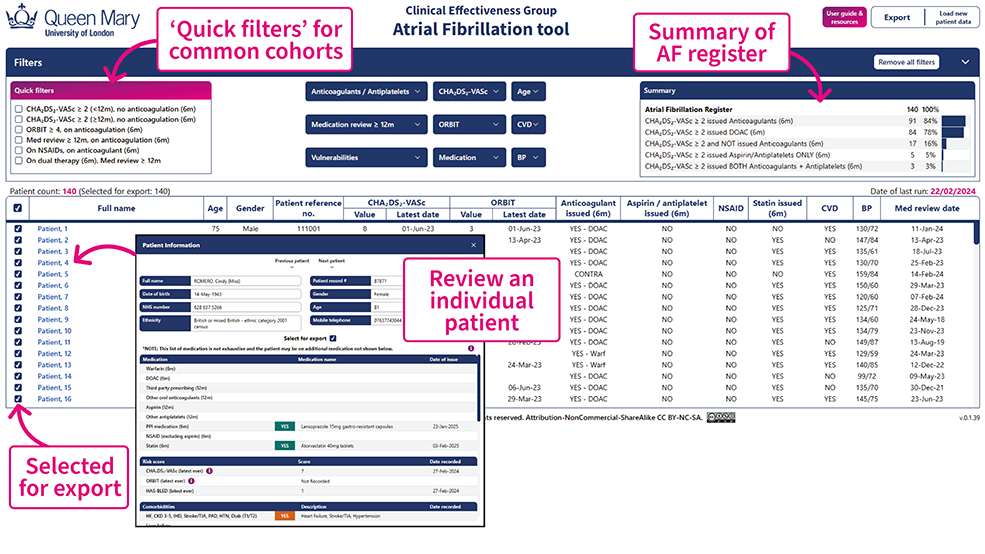This screenshot has width=985, height=554.
Task: Click the orange YES comorbidities badge
Action: coord(284,516)
